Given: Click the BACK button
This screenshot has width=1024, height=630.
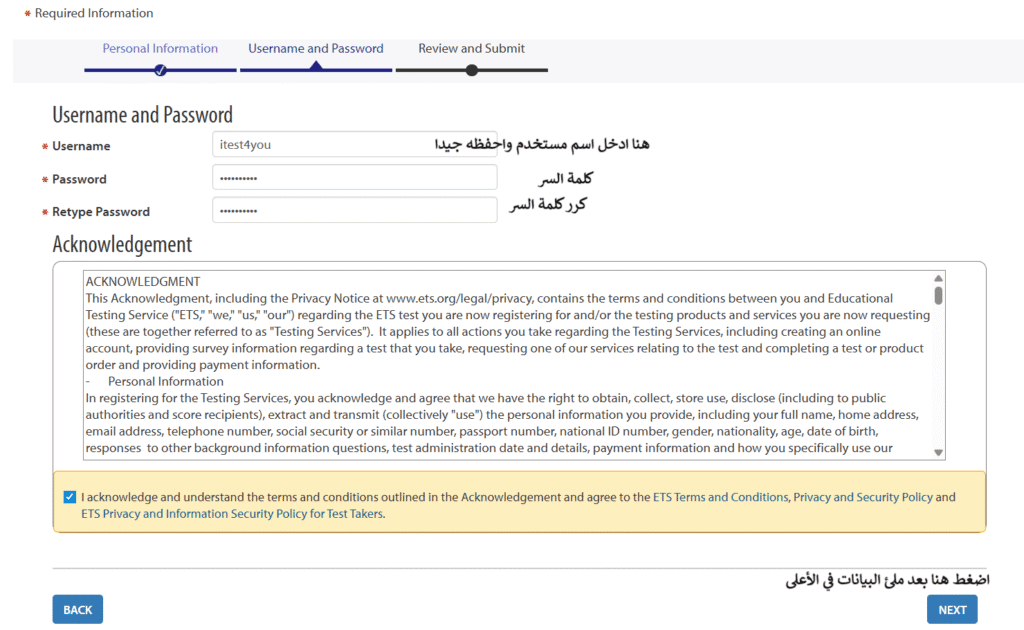Looking at the screenshot, I should click(x=78, y=609).
